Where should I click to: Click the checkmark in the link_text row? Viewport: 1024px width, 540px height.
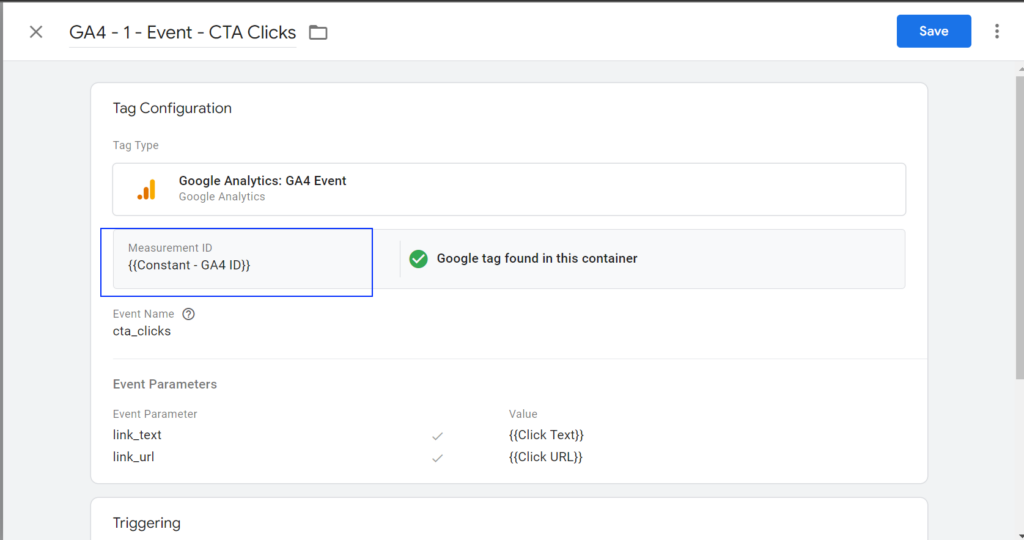(x=438, y=436)
